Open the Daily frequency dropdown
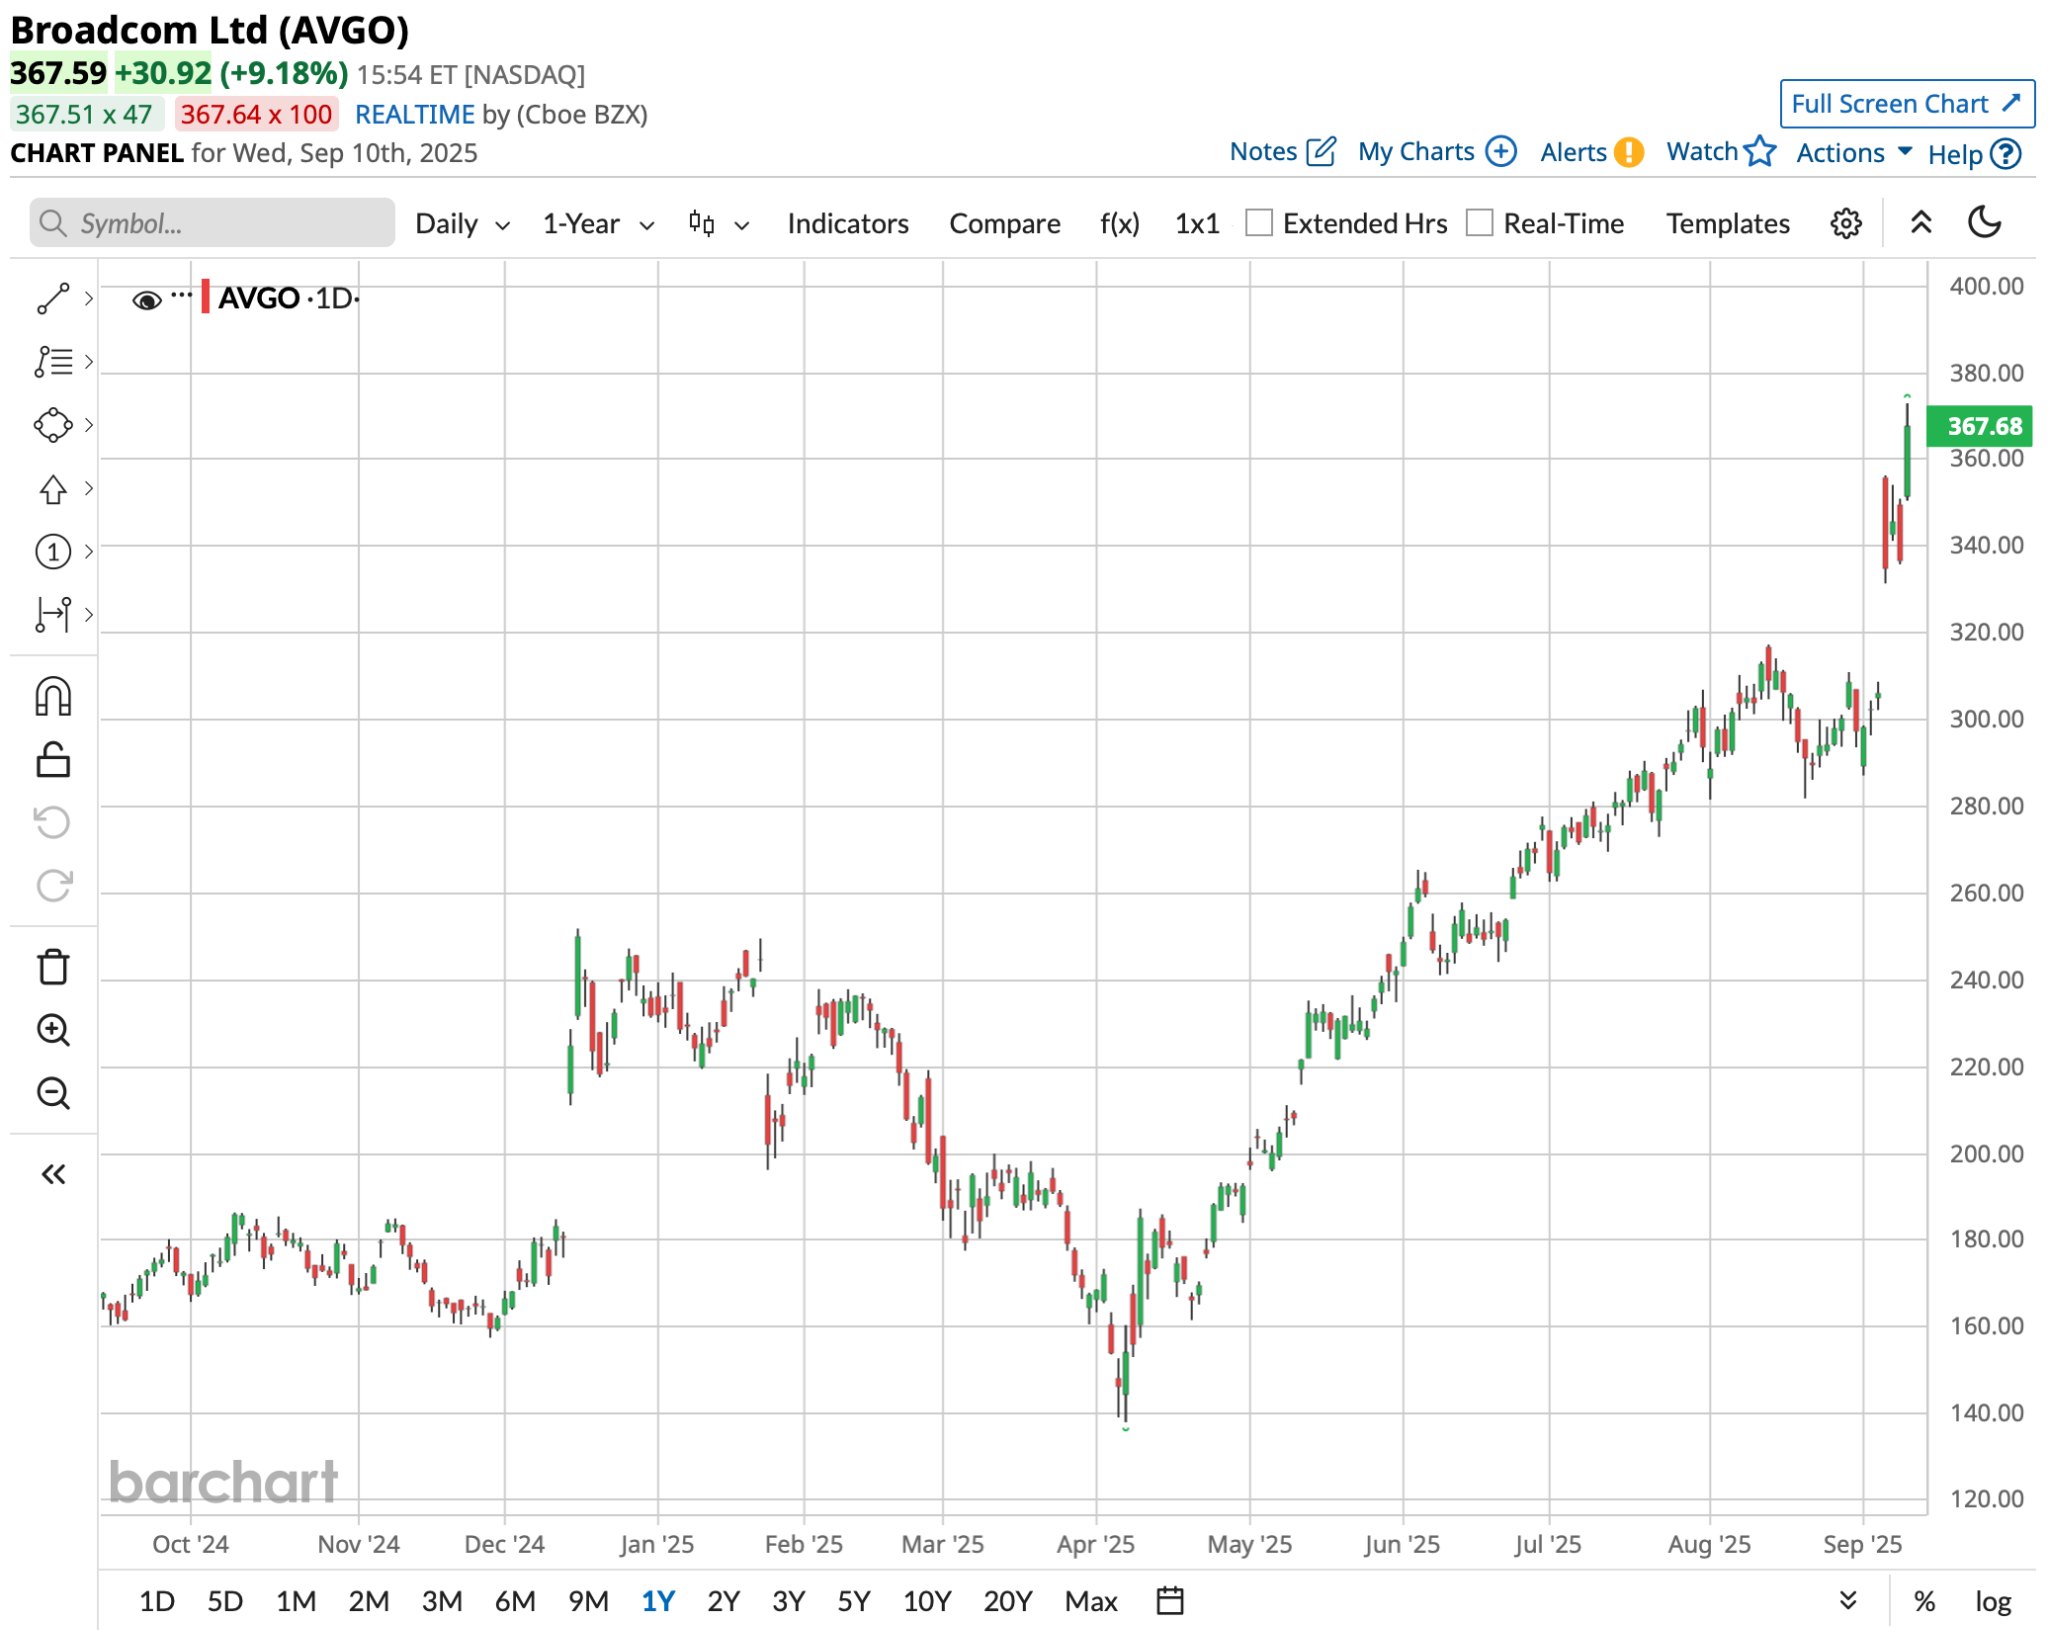The height and width of the screenshot is (1648, 2048). (x=462, y=224)
